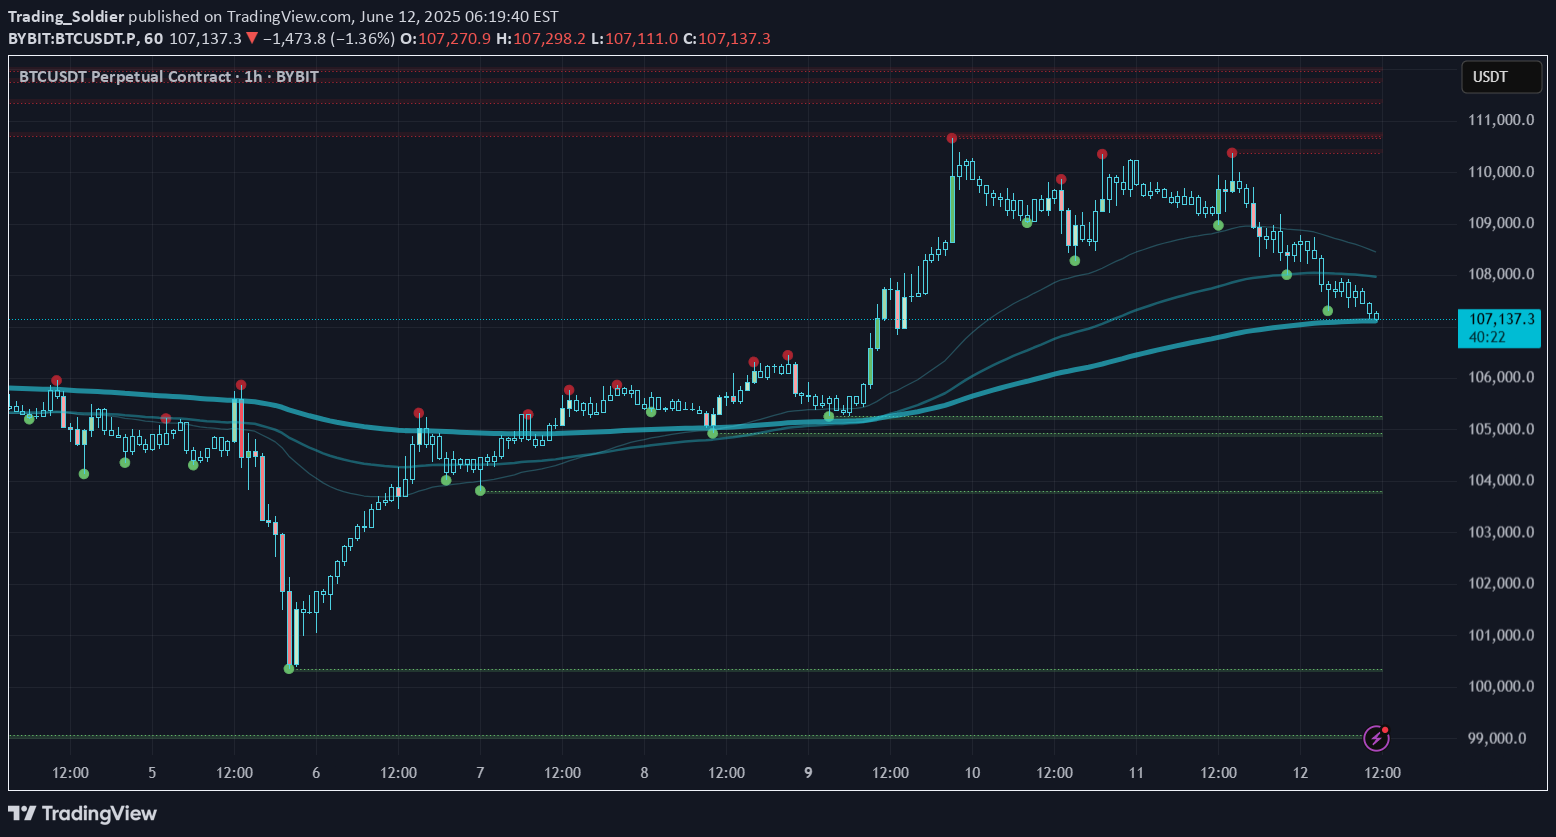Click date label 10 on the time axis
Viewport: 1556px width, 837px height.
pos(972,773)
